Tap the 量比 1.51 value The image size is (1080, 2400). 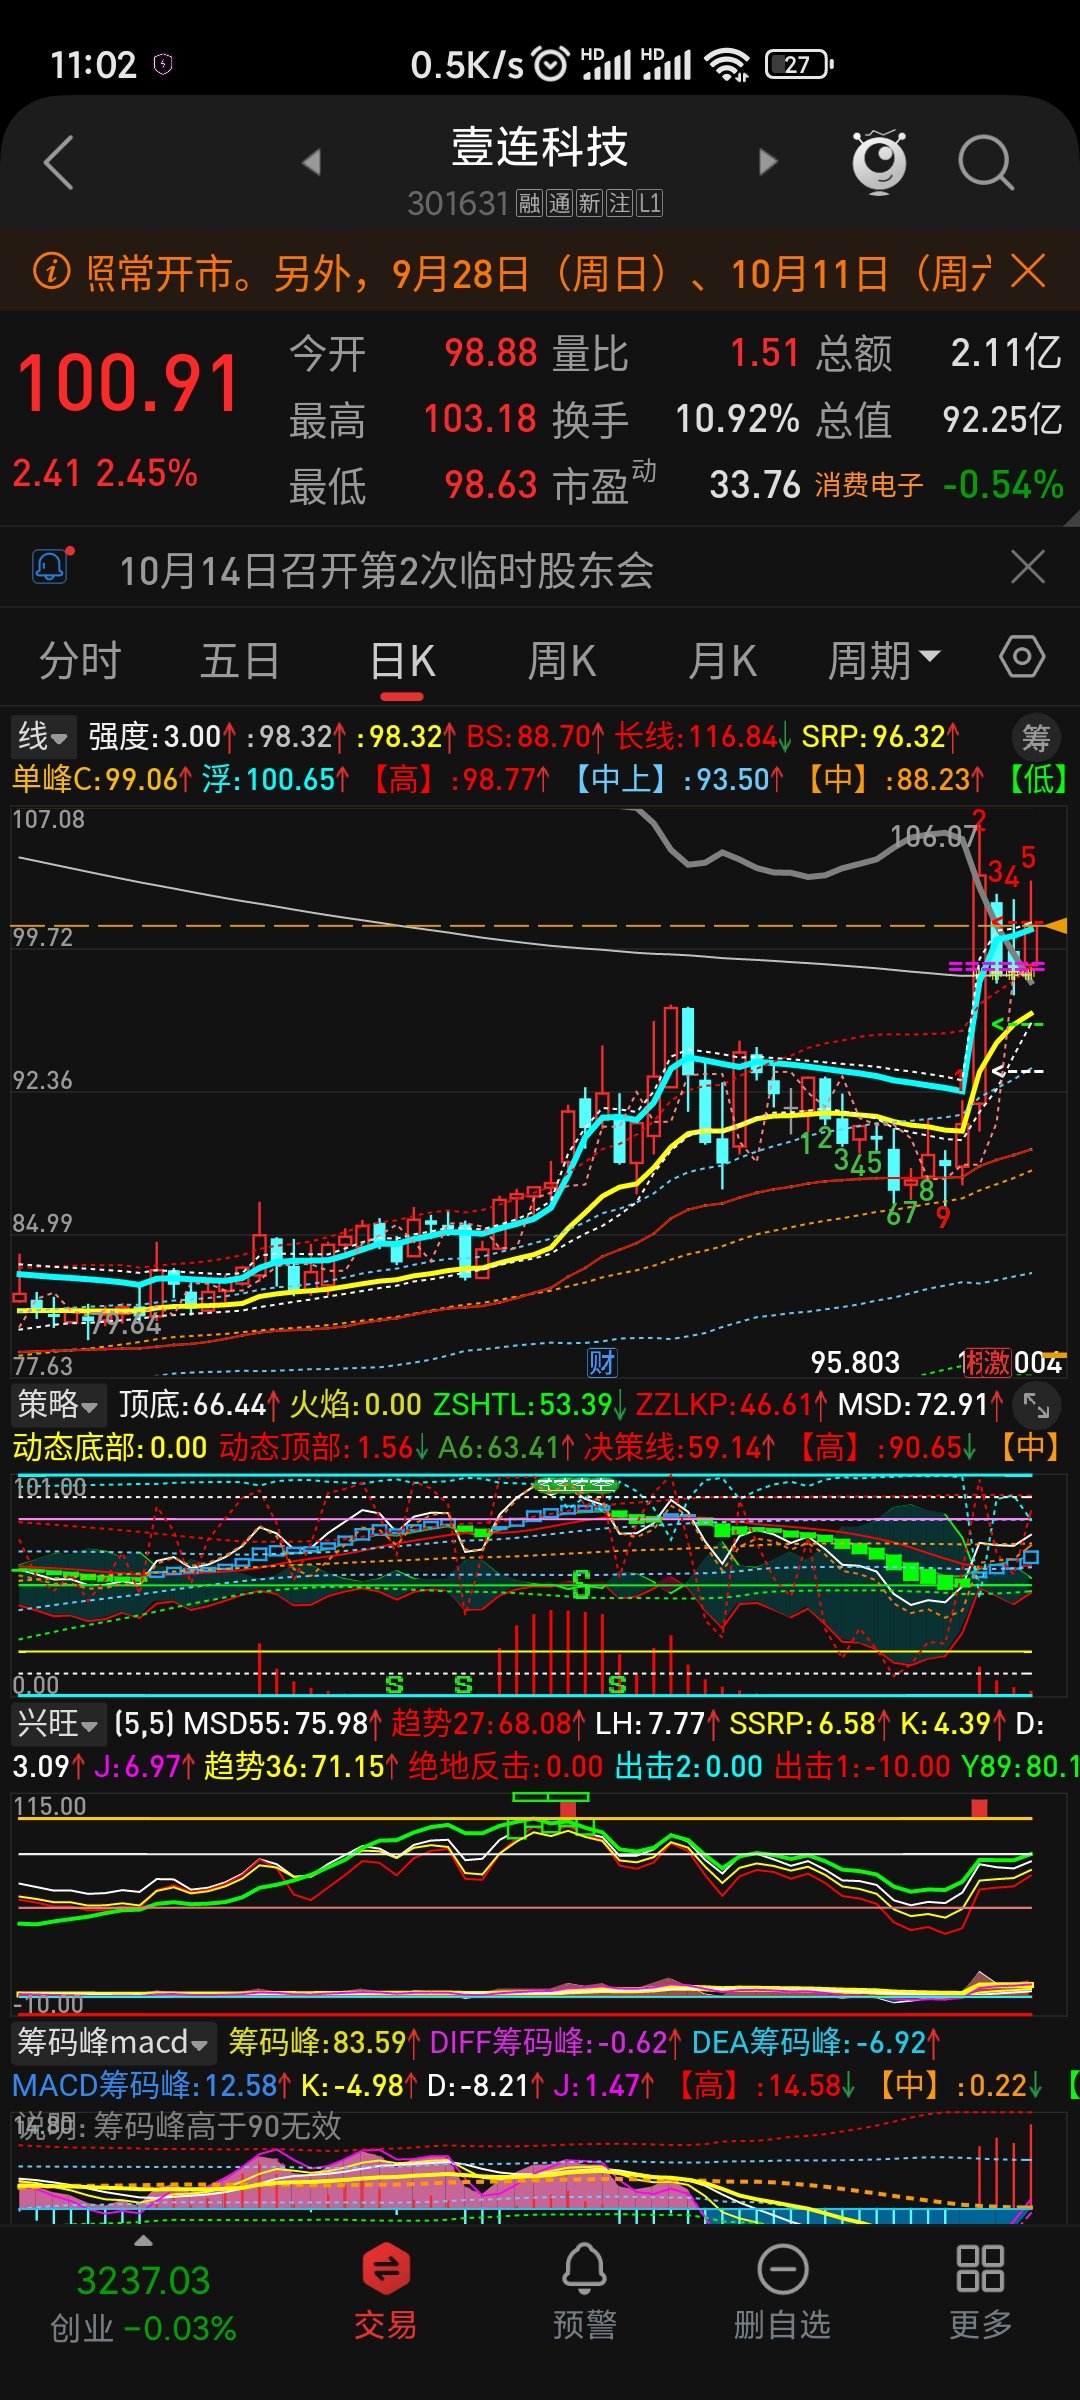pyautogui.click(x=764, y=353)
